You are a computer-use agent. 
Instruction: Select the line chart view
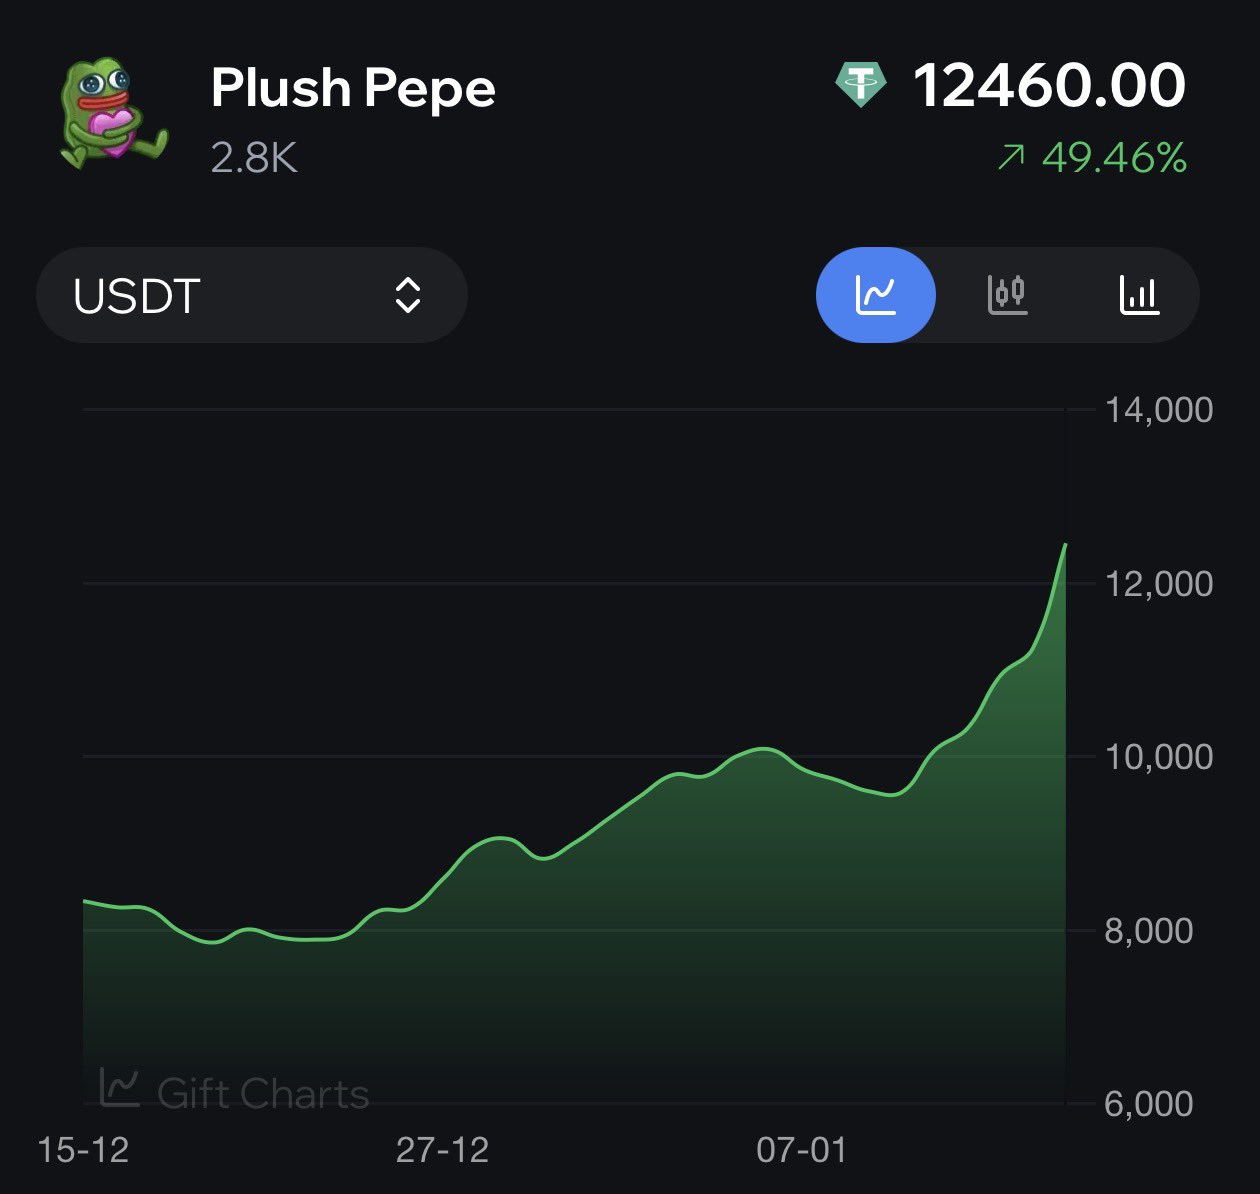click(x=875, y=295)
